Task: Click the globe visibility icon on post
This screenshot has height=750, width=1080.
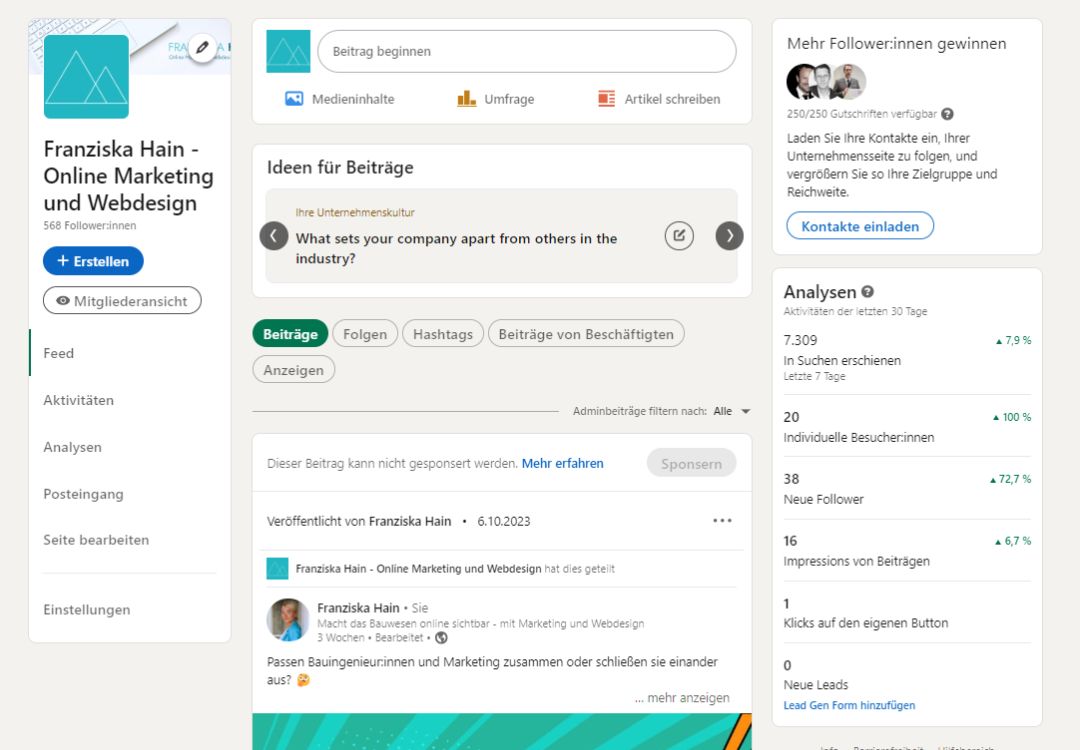Action: coord(442,638)
